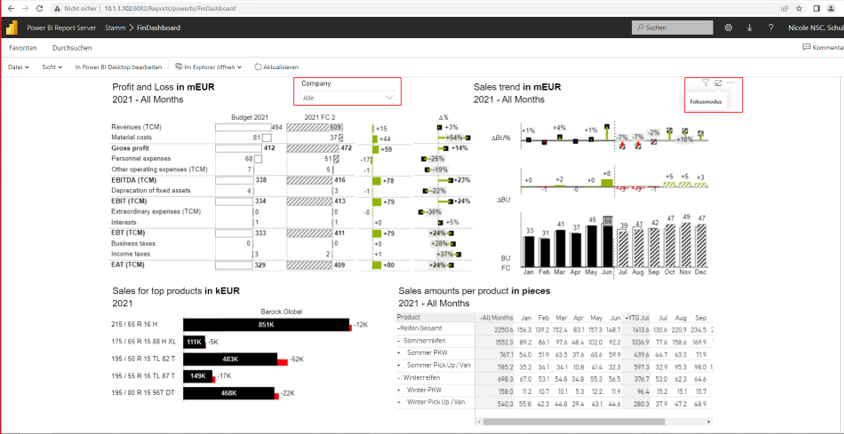Open the browser side panel icon
The image size is (844, 434).
pos(817,9)
